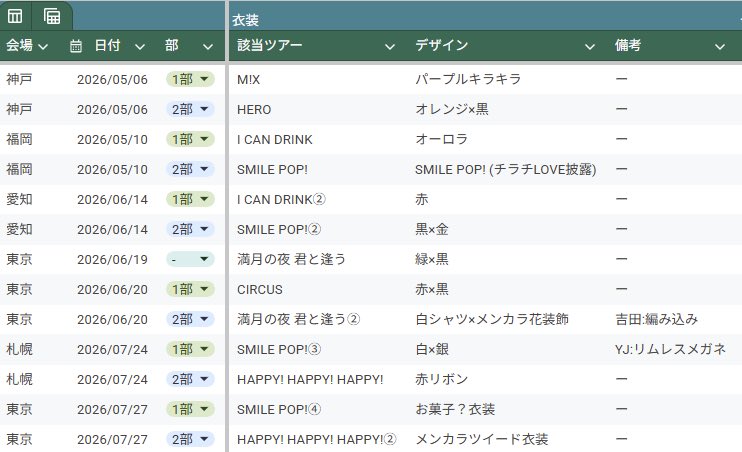Screen dimensions: 742x452
Task: Click the calendar icon beside 日付 header
Action: (x=76, y=46)
